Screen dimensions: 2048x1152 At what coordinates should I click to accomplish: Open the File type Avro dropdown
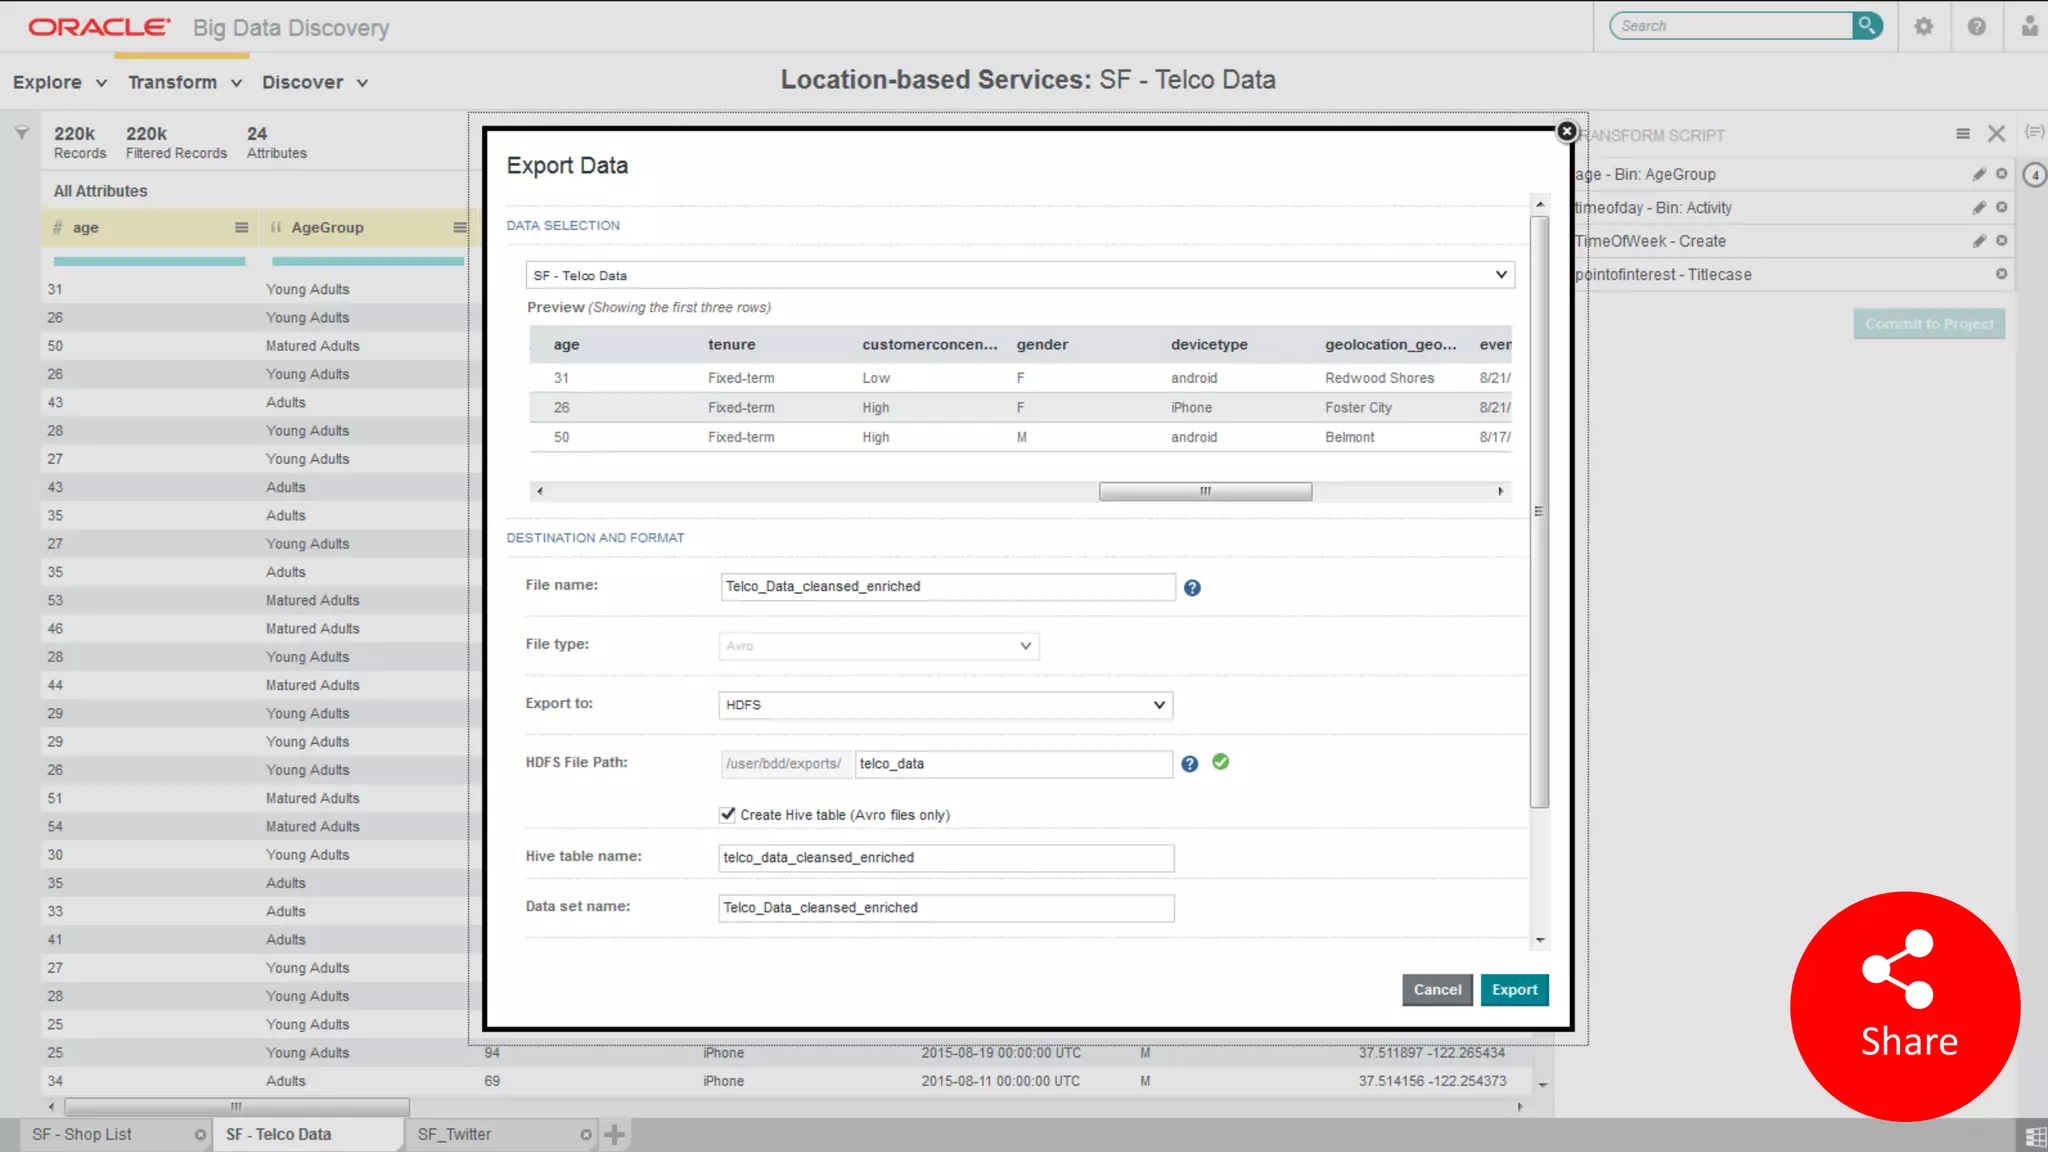point(878,646)
